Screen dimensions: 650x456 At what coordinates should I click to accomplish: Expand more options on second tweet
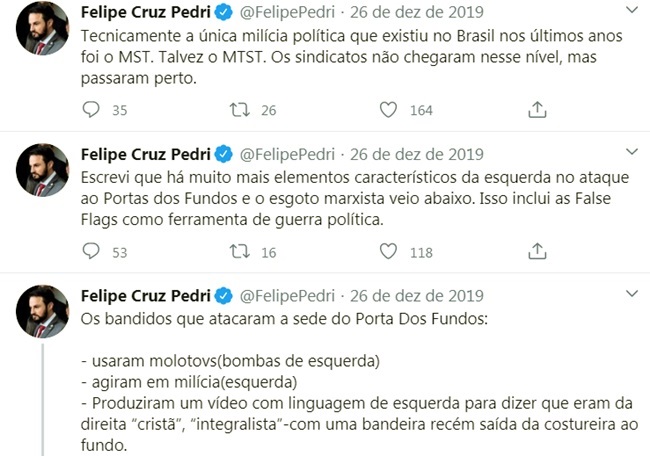coord(629,153)
